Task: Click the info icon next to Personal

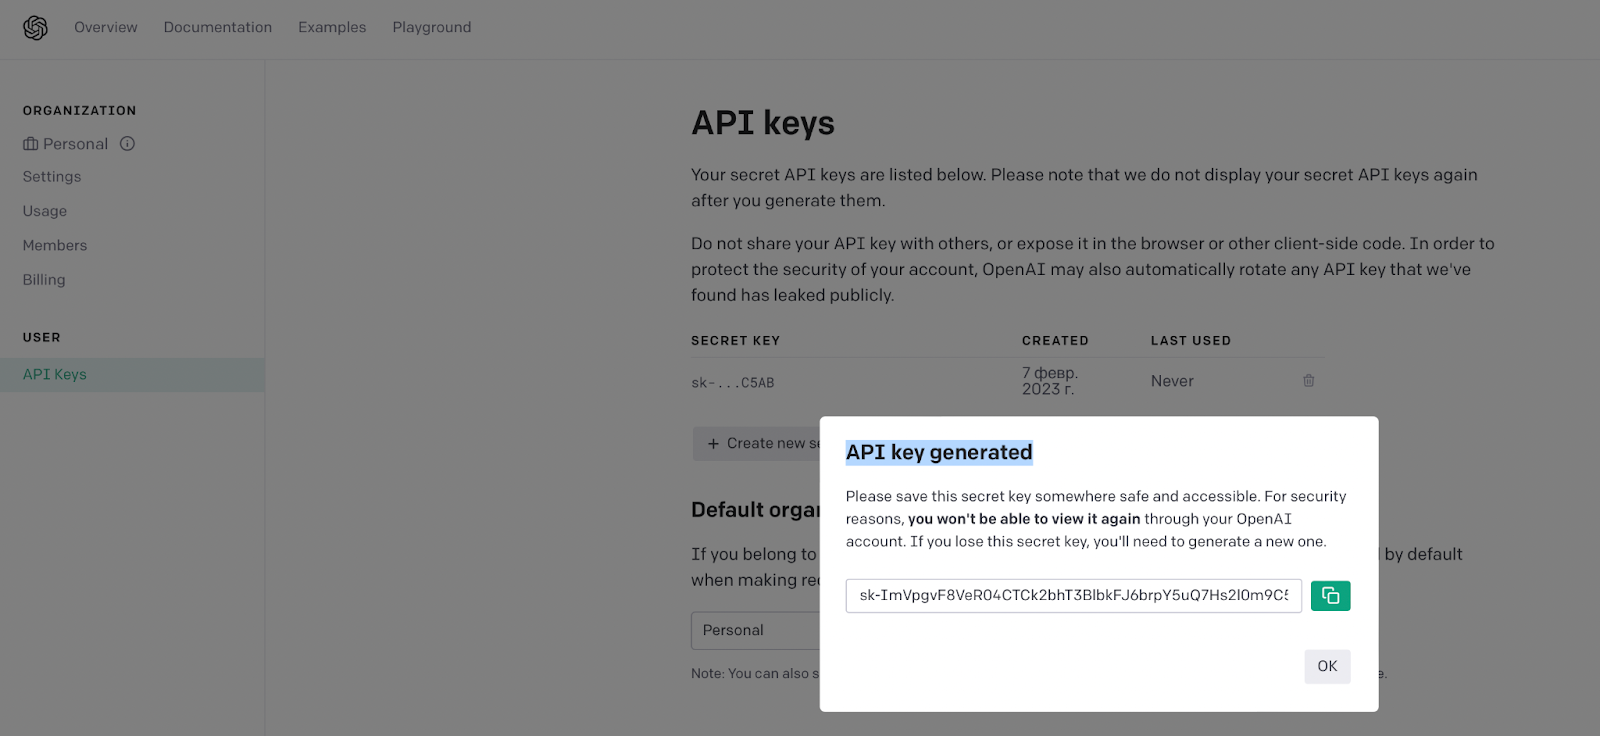Action: 128,144
